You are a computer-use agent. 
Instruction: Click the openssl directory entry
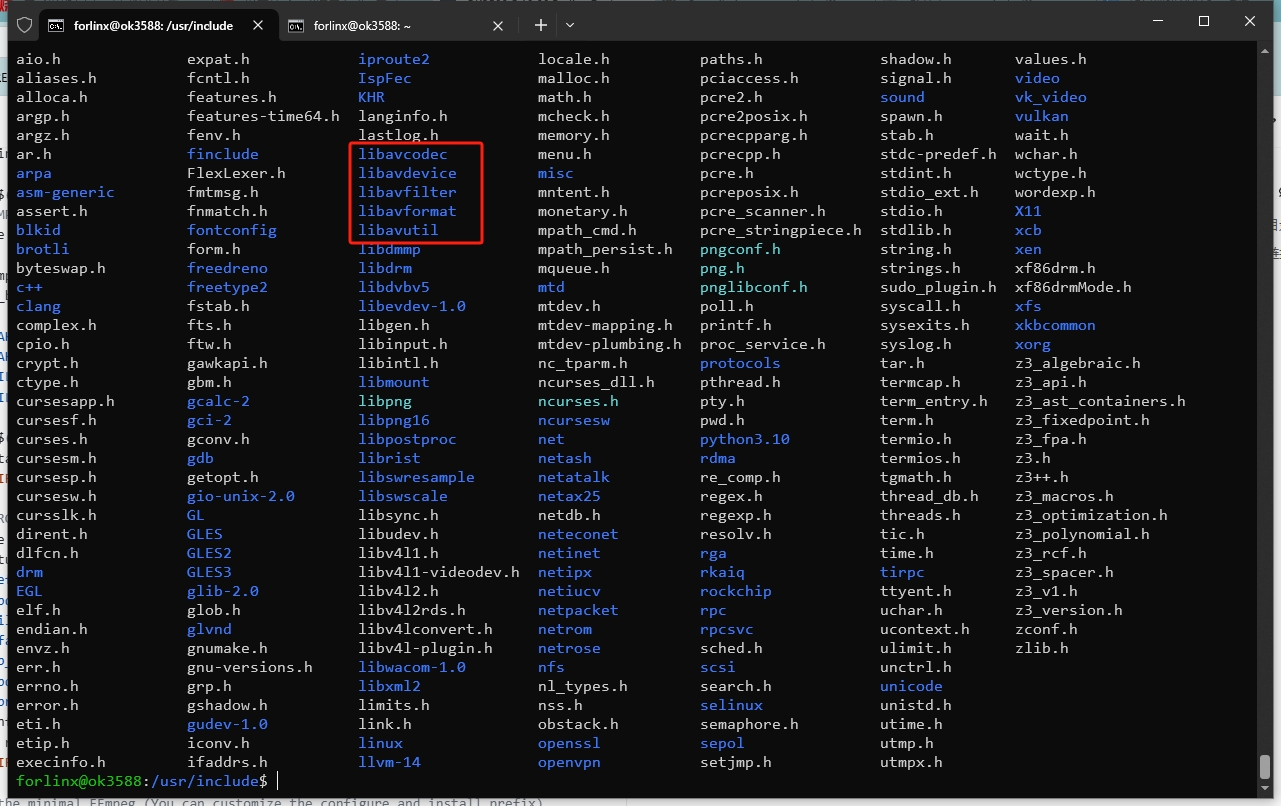569,743
